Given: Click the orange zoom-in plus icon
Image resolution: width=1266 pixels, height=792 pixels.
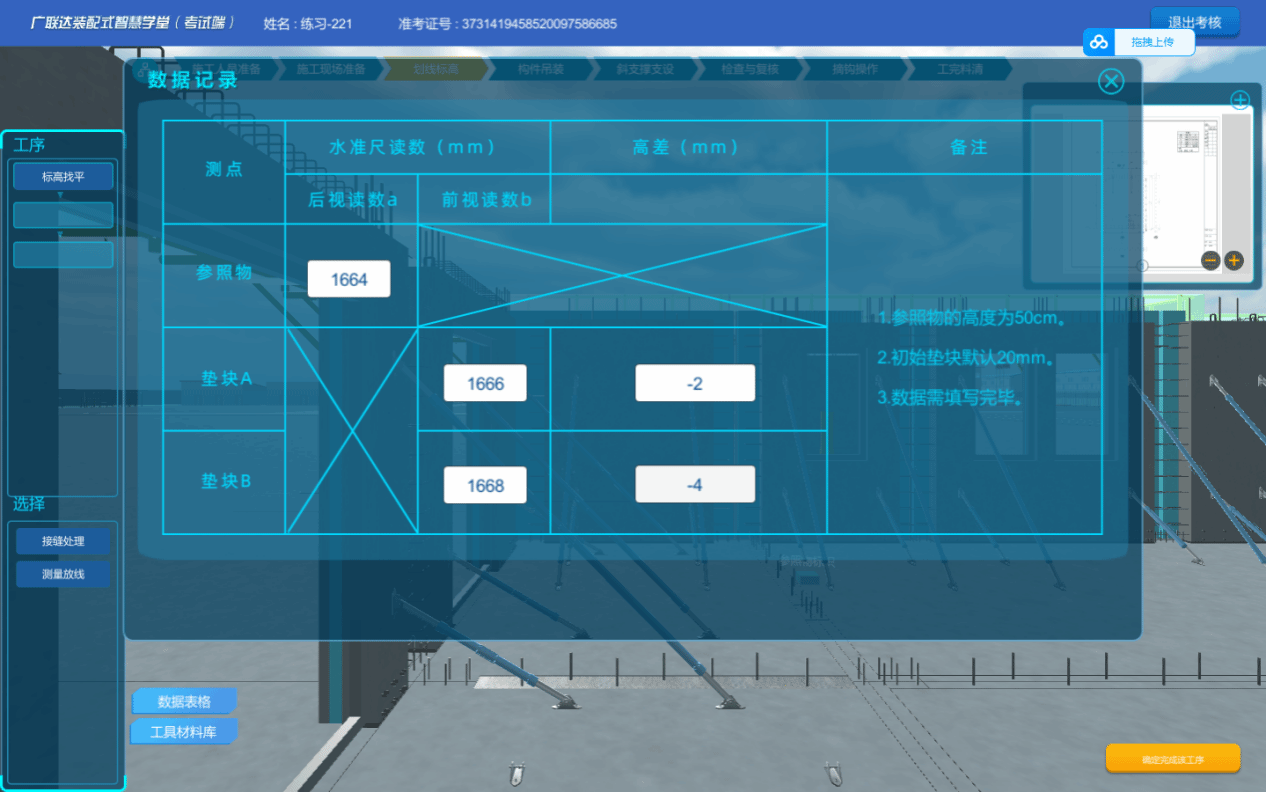Looking at the screenshot, I should click(x=1234, y=260).
